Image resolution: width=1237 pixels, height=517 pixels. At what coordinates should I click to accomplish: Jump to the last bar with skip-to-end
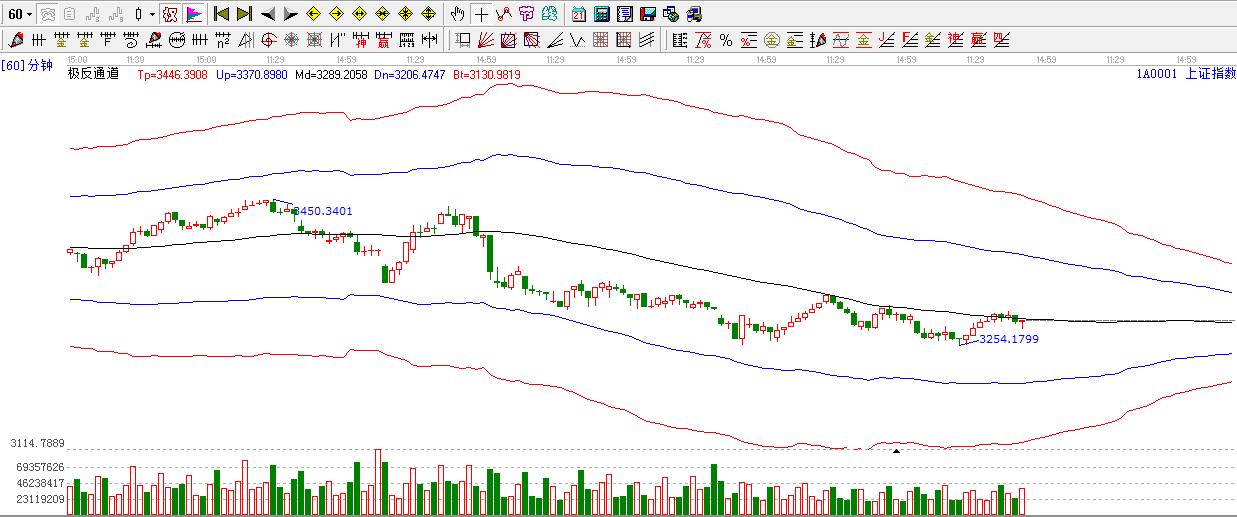click(244, 14)
